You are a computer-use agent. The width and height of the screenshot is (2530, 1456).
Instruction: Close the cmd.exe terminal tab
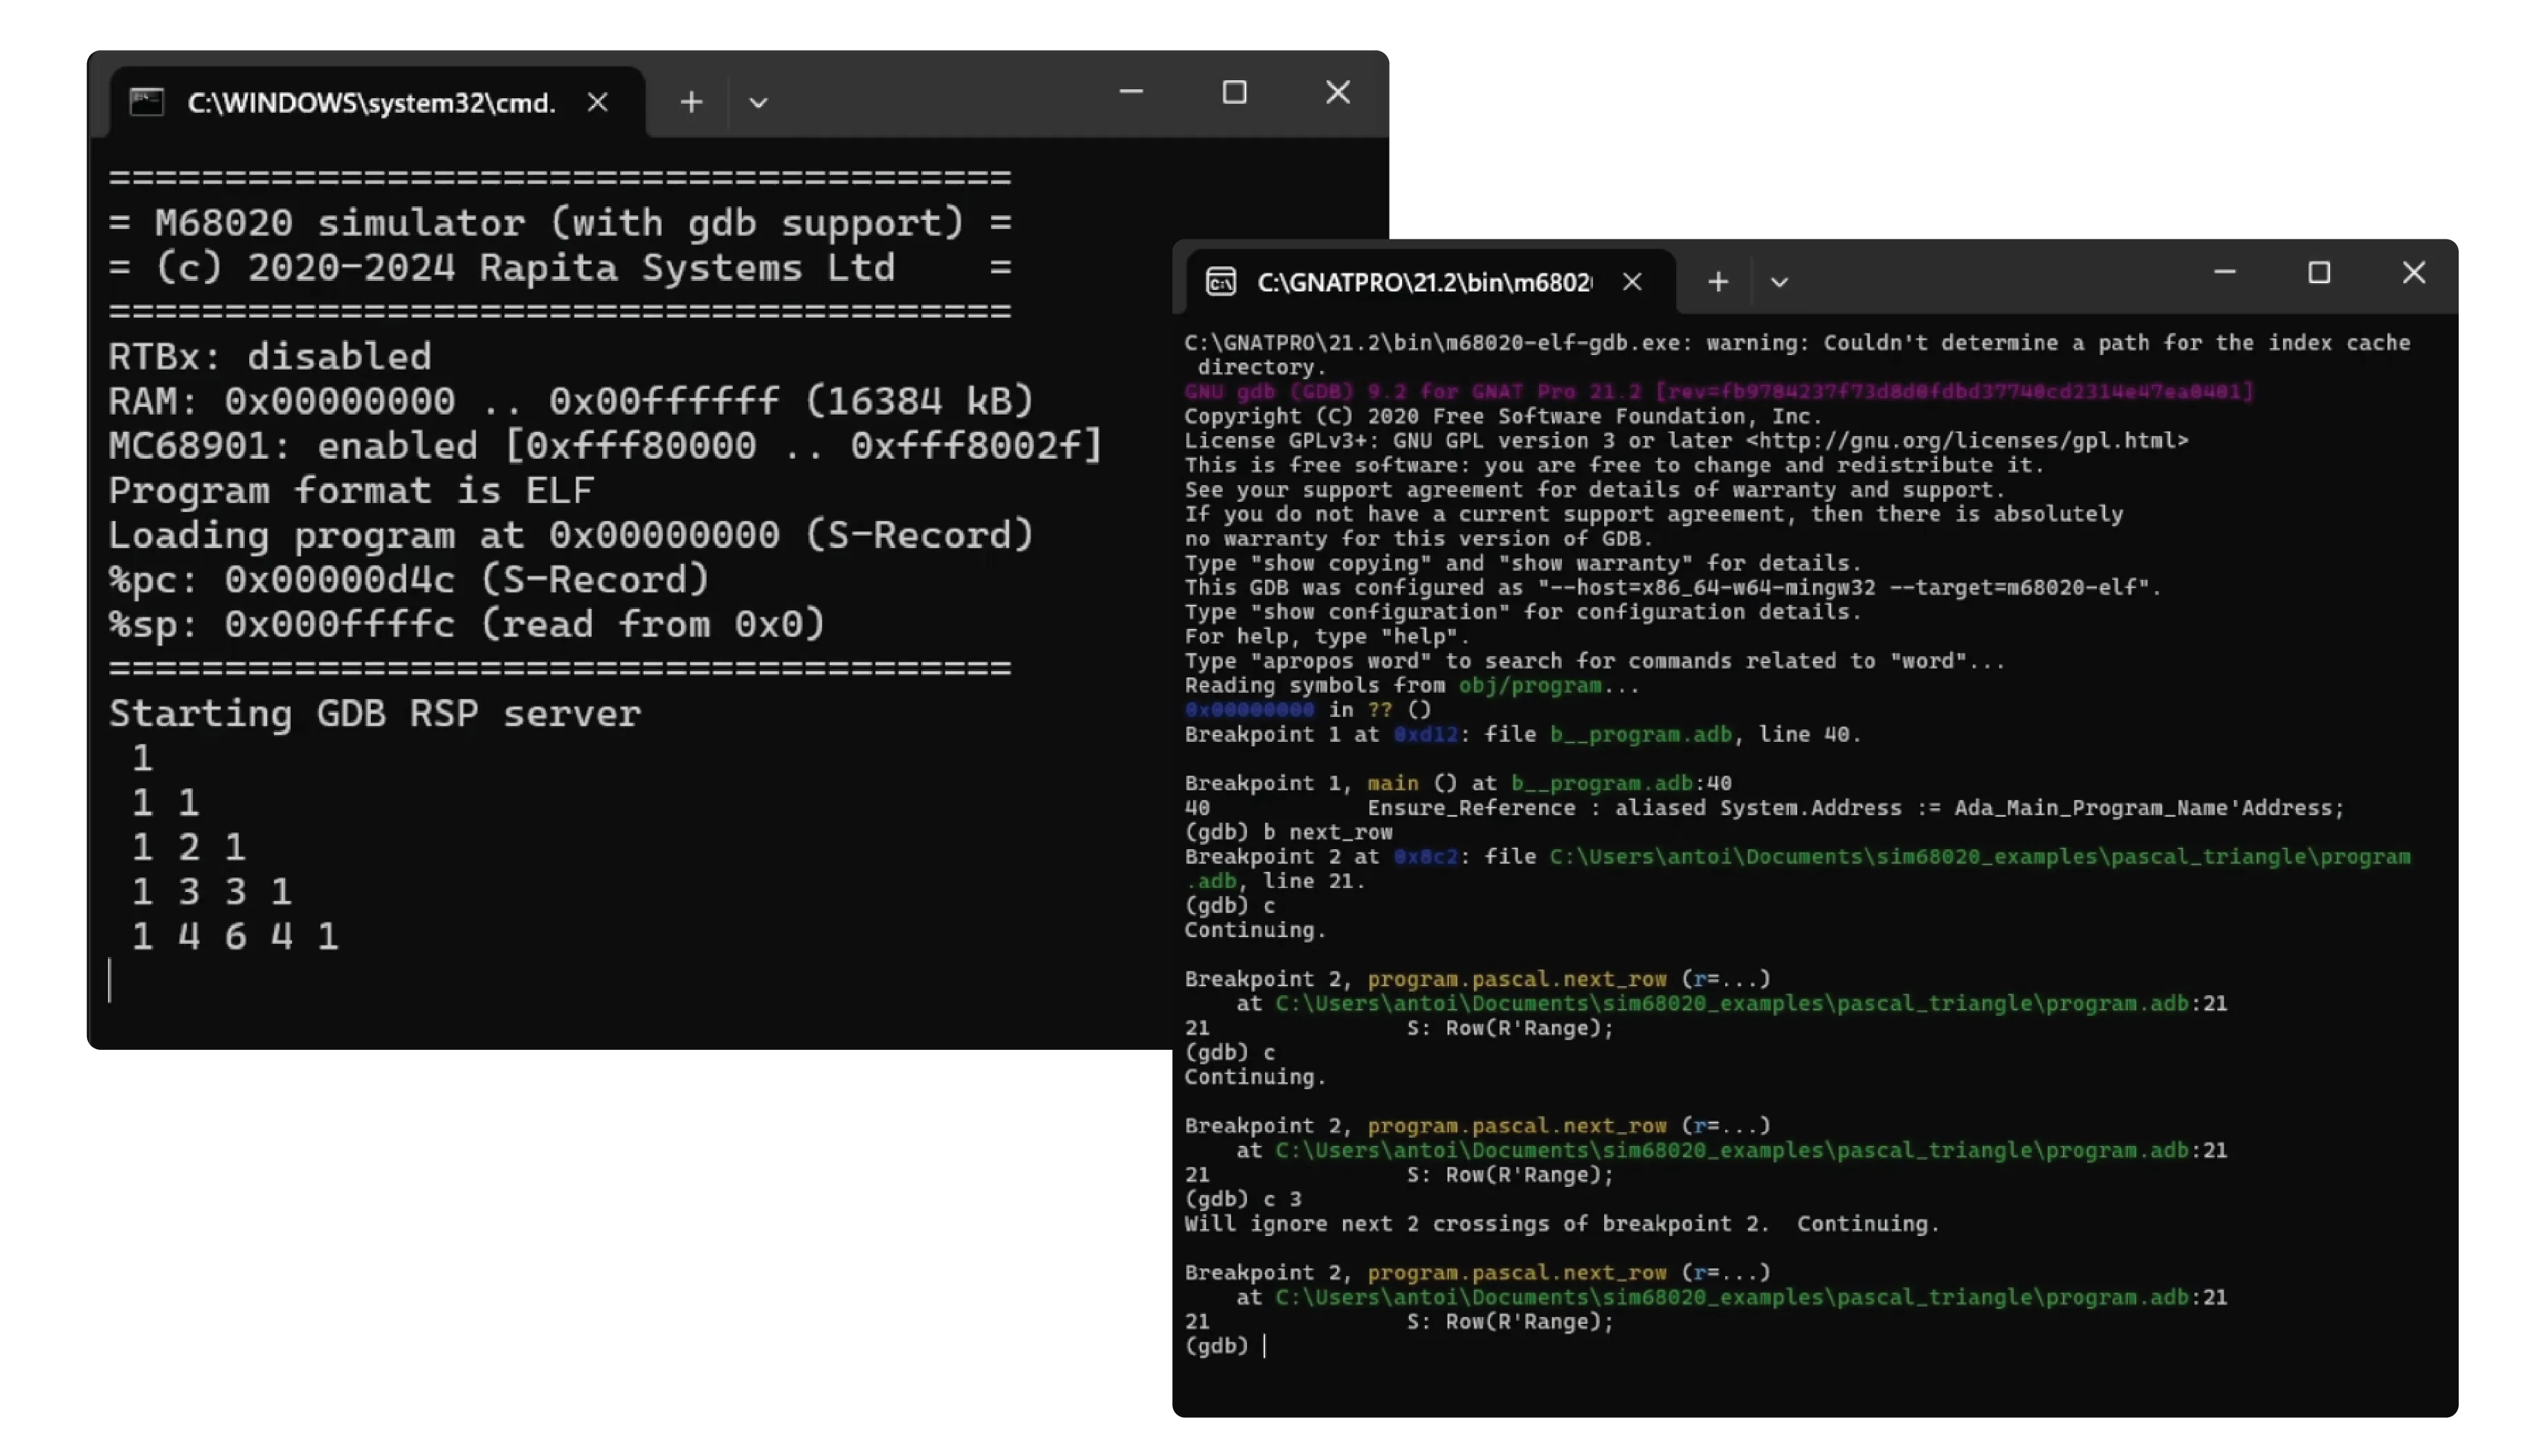[597, 101]
